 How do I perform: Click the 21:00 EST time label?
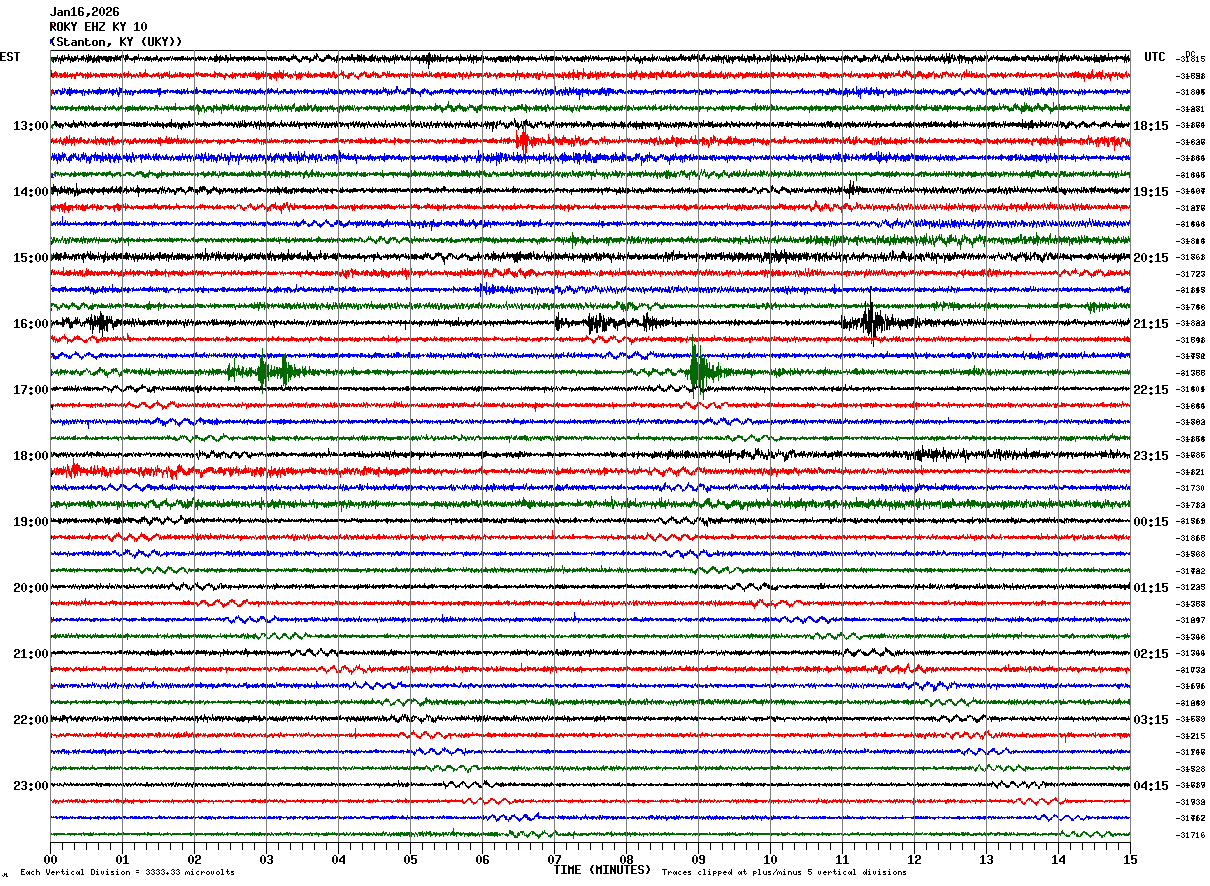[31, 653]
